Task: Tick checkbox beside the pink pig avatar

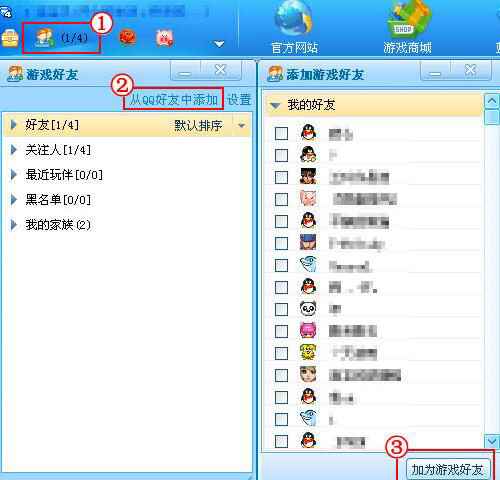Action: (281, 199)
